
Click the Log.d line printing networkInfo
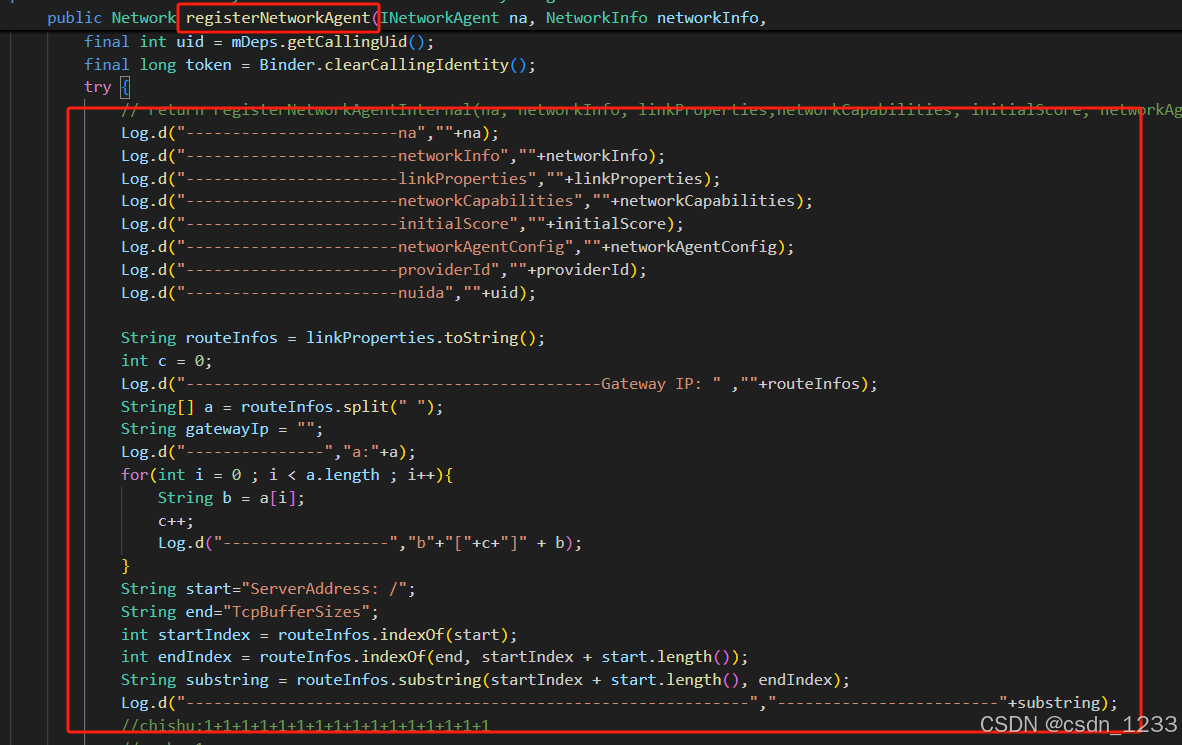(x=393, y=156)
